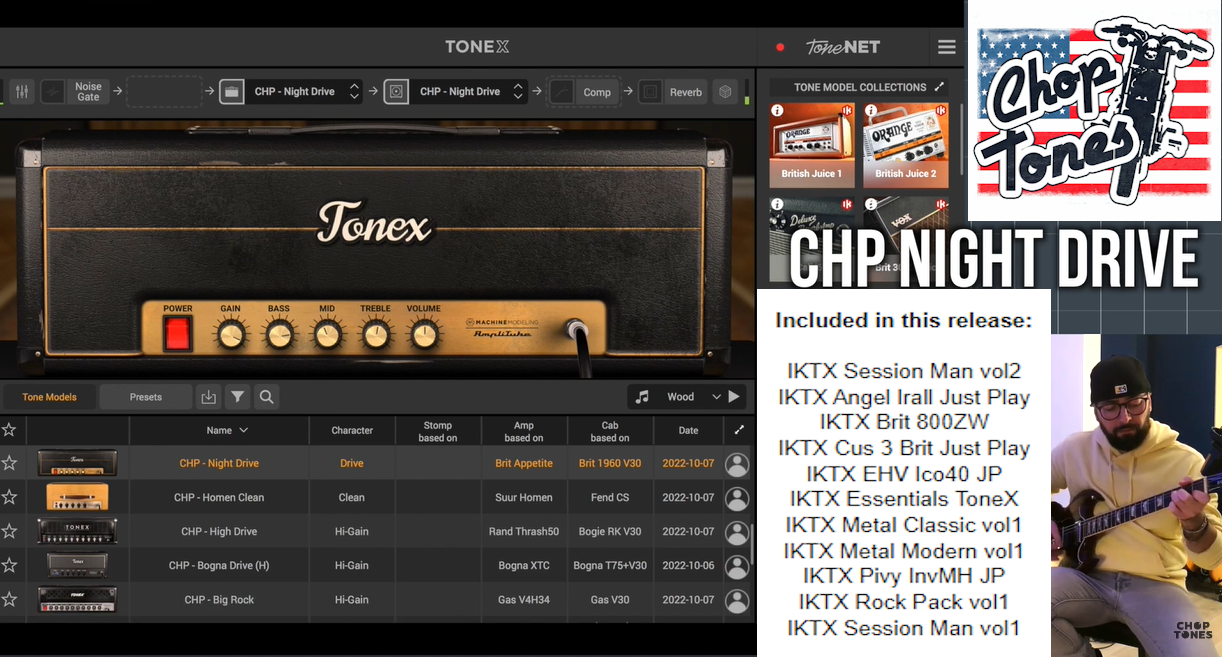Switch to the Tone Models tab

pos(49,397)
